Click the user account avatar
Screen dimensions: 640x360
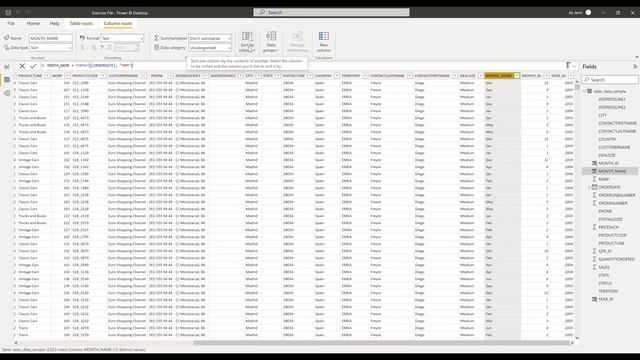coord(588,13)
